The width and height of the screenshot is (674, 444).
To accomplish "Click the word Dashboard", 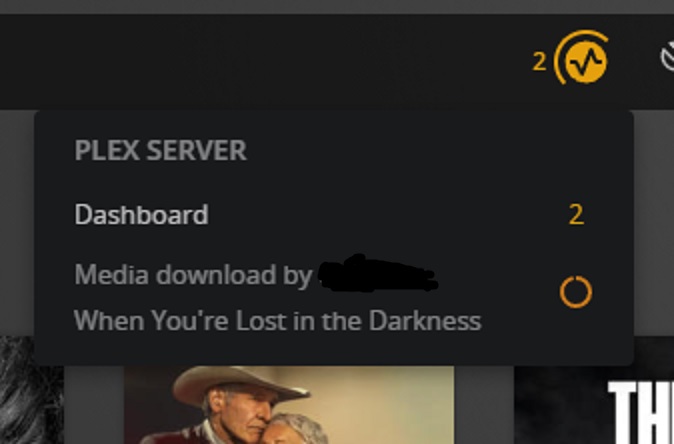I will [x=141, y=214].
